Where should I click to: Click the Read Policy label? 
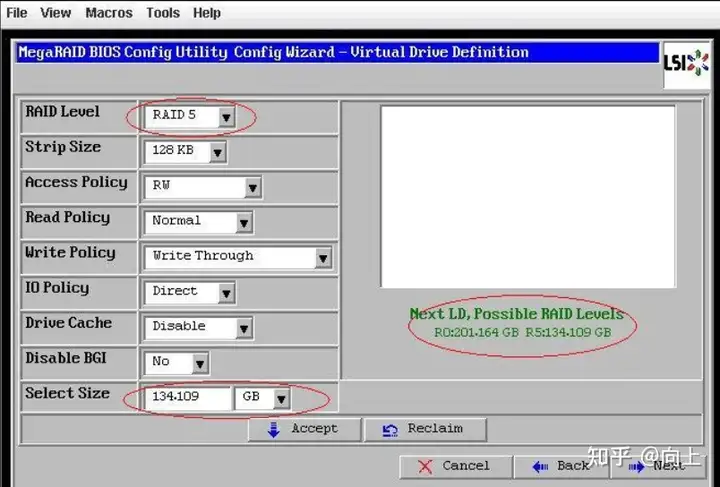pos(68,218)
